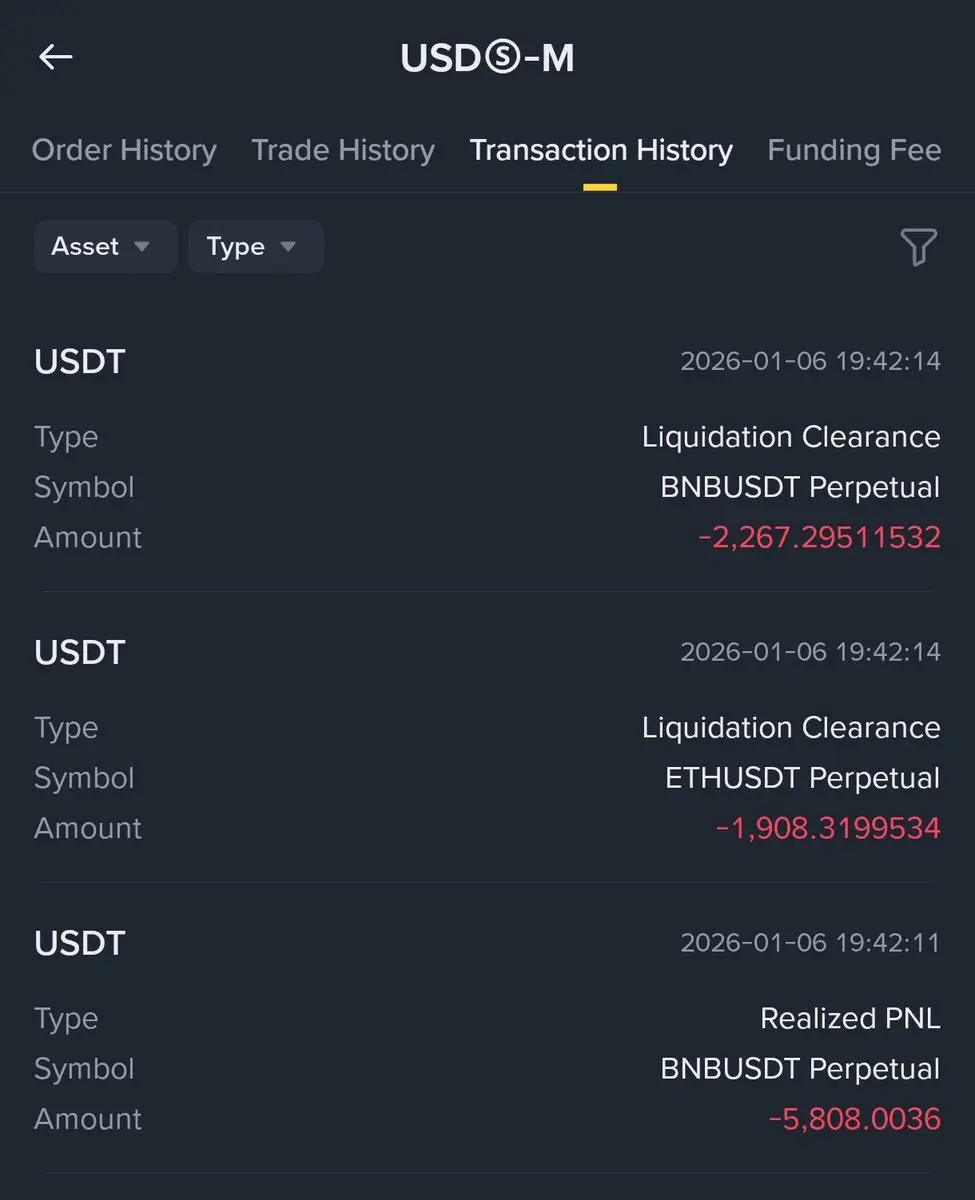975x1200 pixels.
Task: Expand the Asset dropdown
Action: [x=104, y=247]
